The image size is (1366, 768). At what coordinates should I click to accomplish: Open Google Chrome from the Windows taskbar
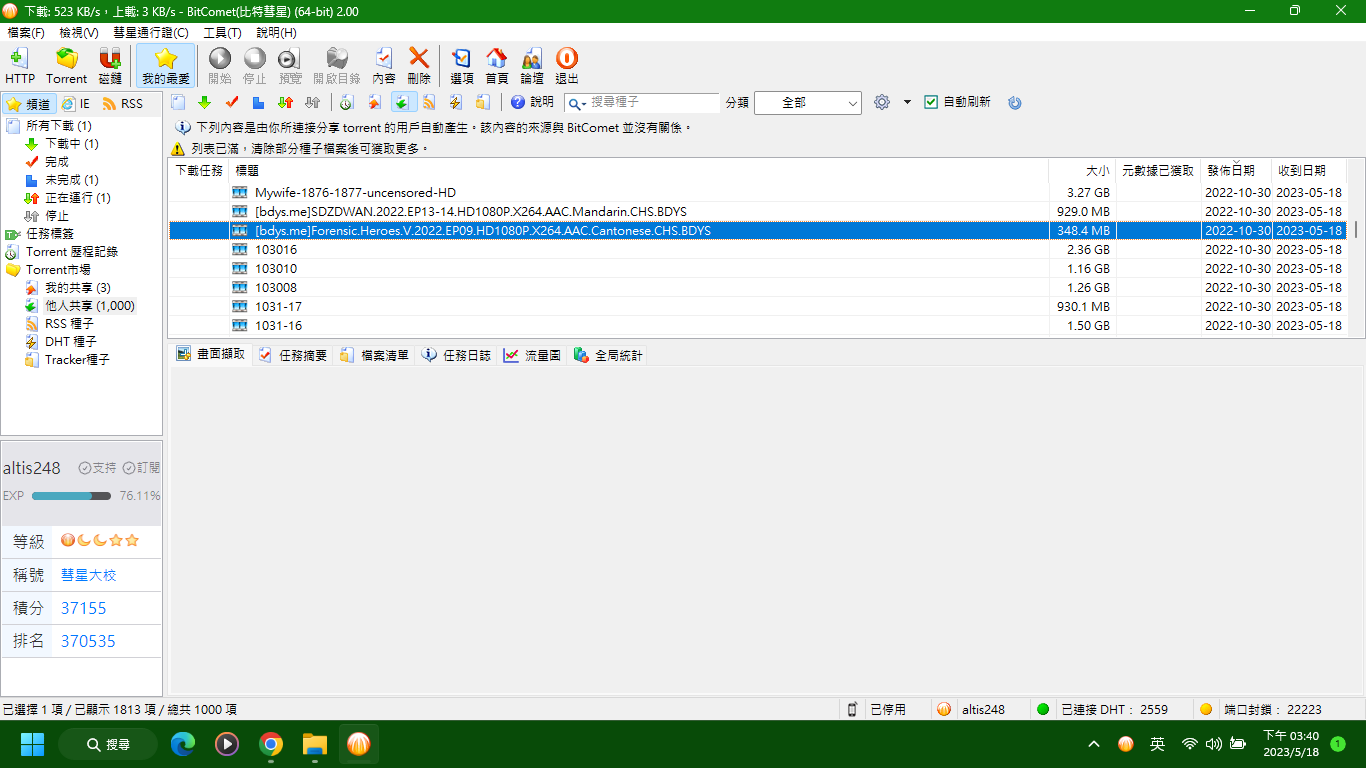[270, 744]
